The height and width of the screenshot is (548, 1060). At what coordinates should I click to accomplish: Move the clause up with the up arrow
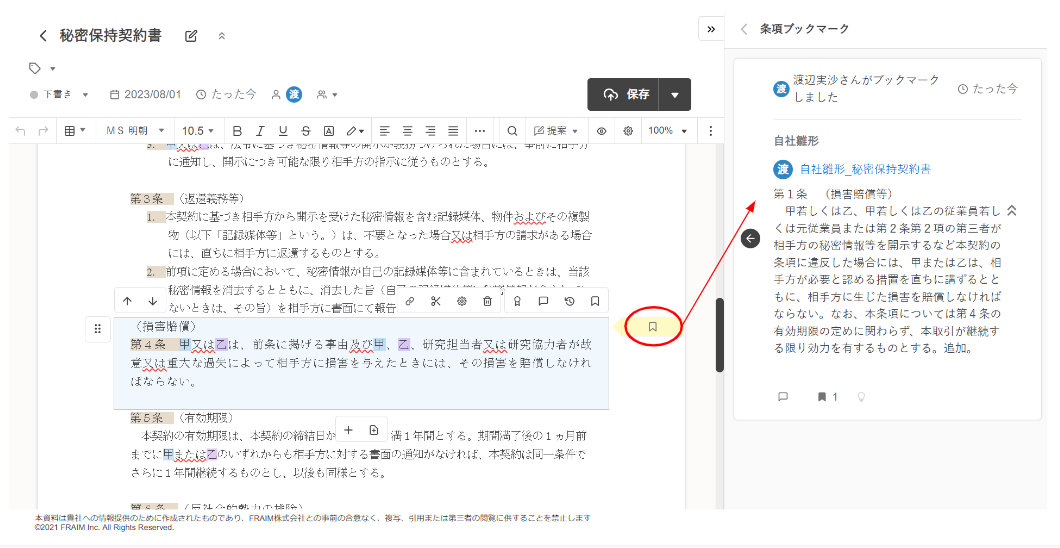[127, 301]
